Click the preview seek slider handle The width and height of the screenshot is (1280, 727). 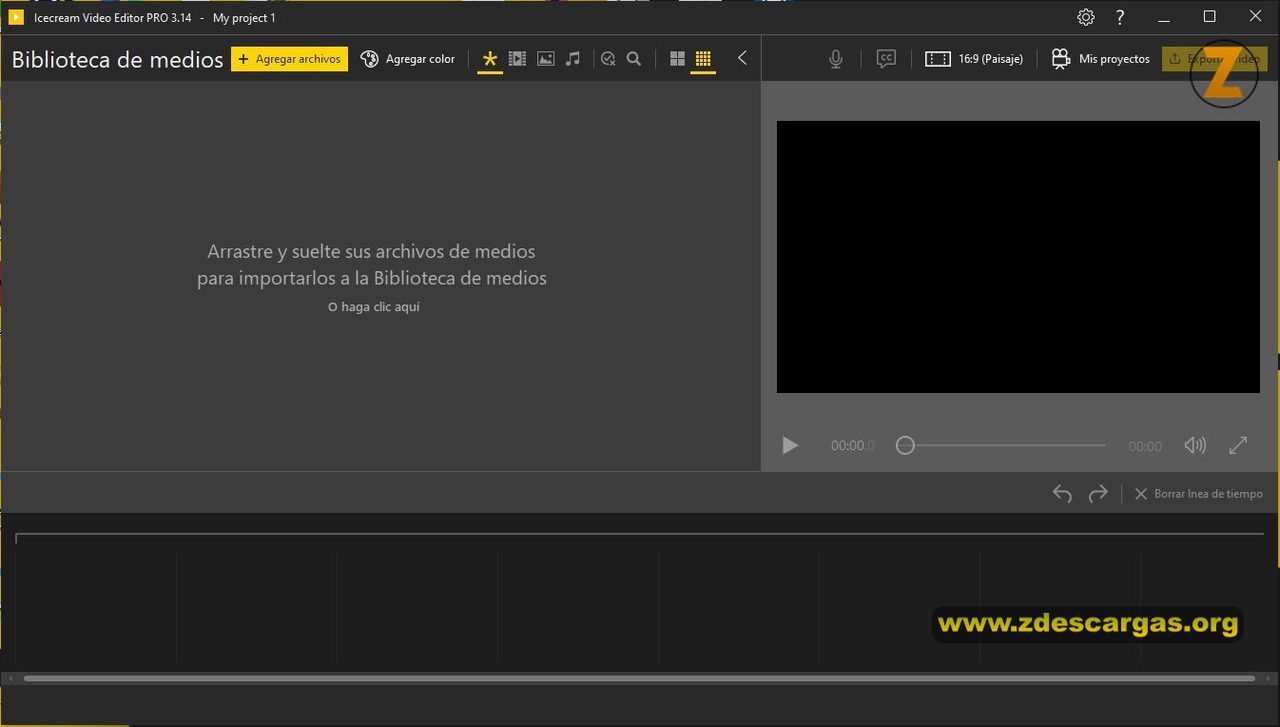(x=905, y=446)
